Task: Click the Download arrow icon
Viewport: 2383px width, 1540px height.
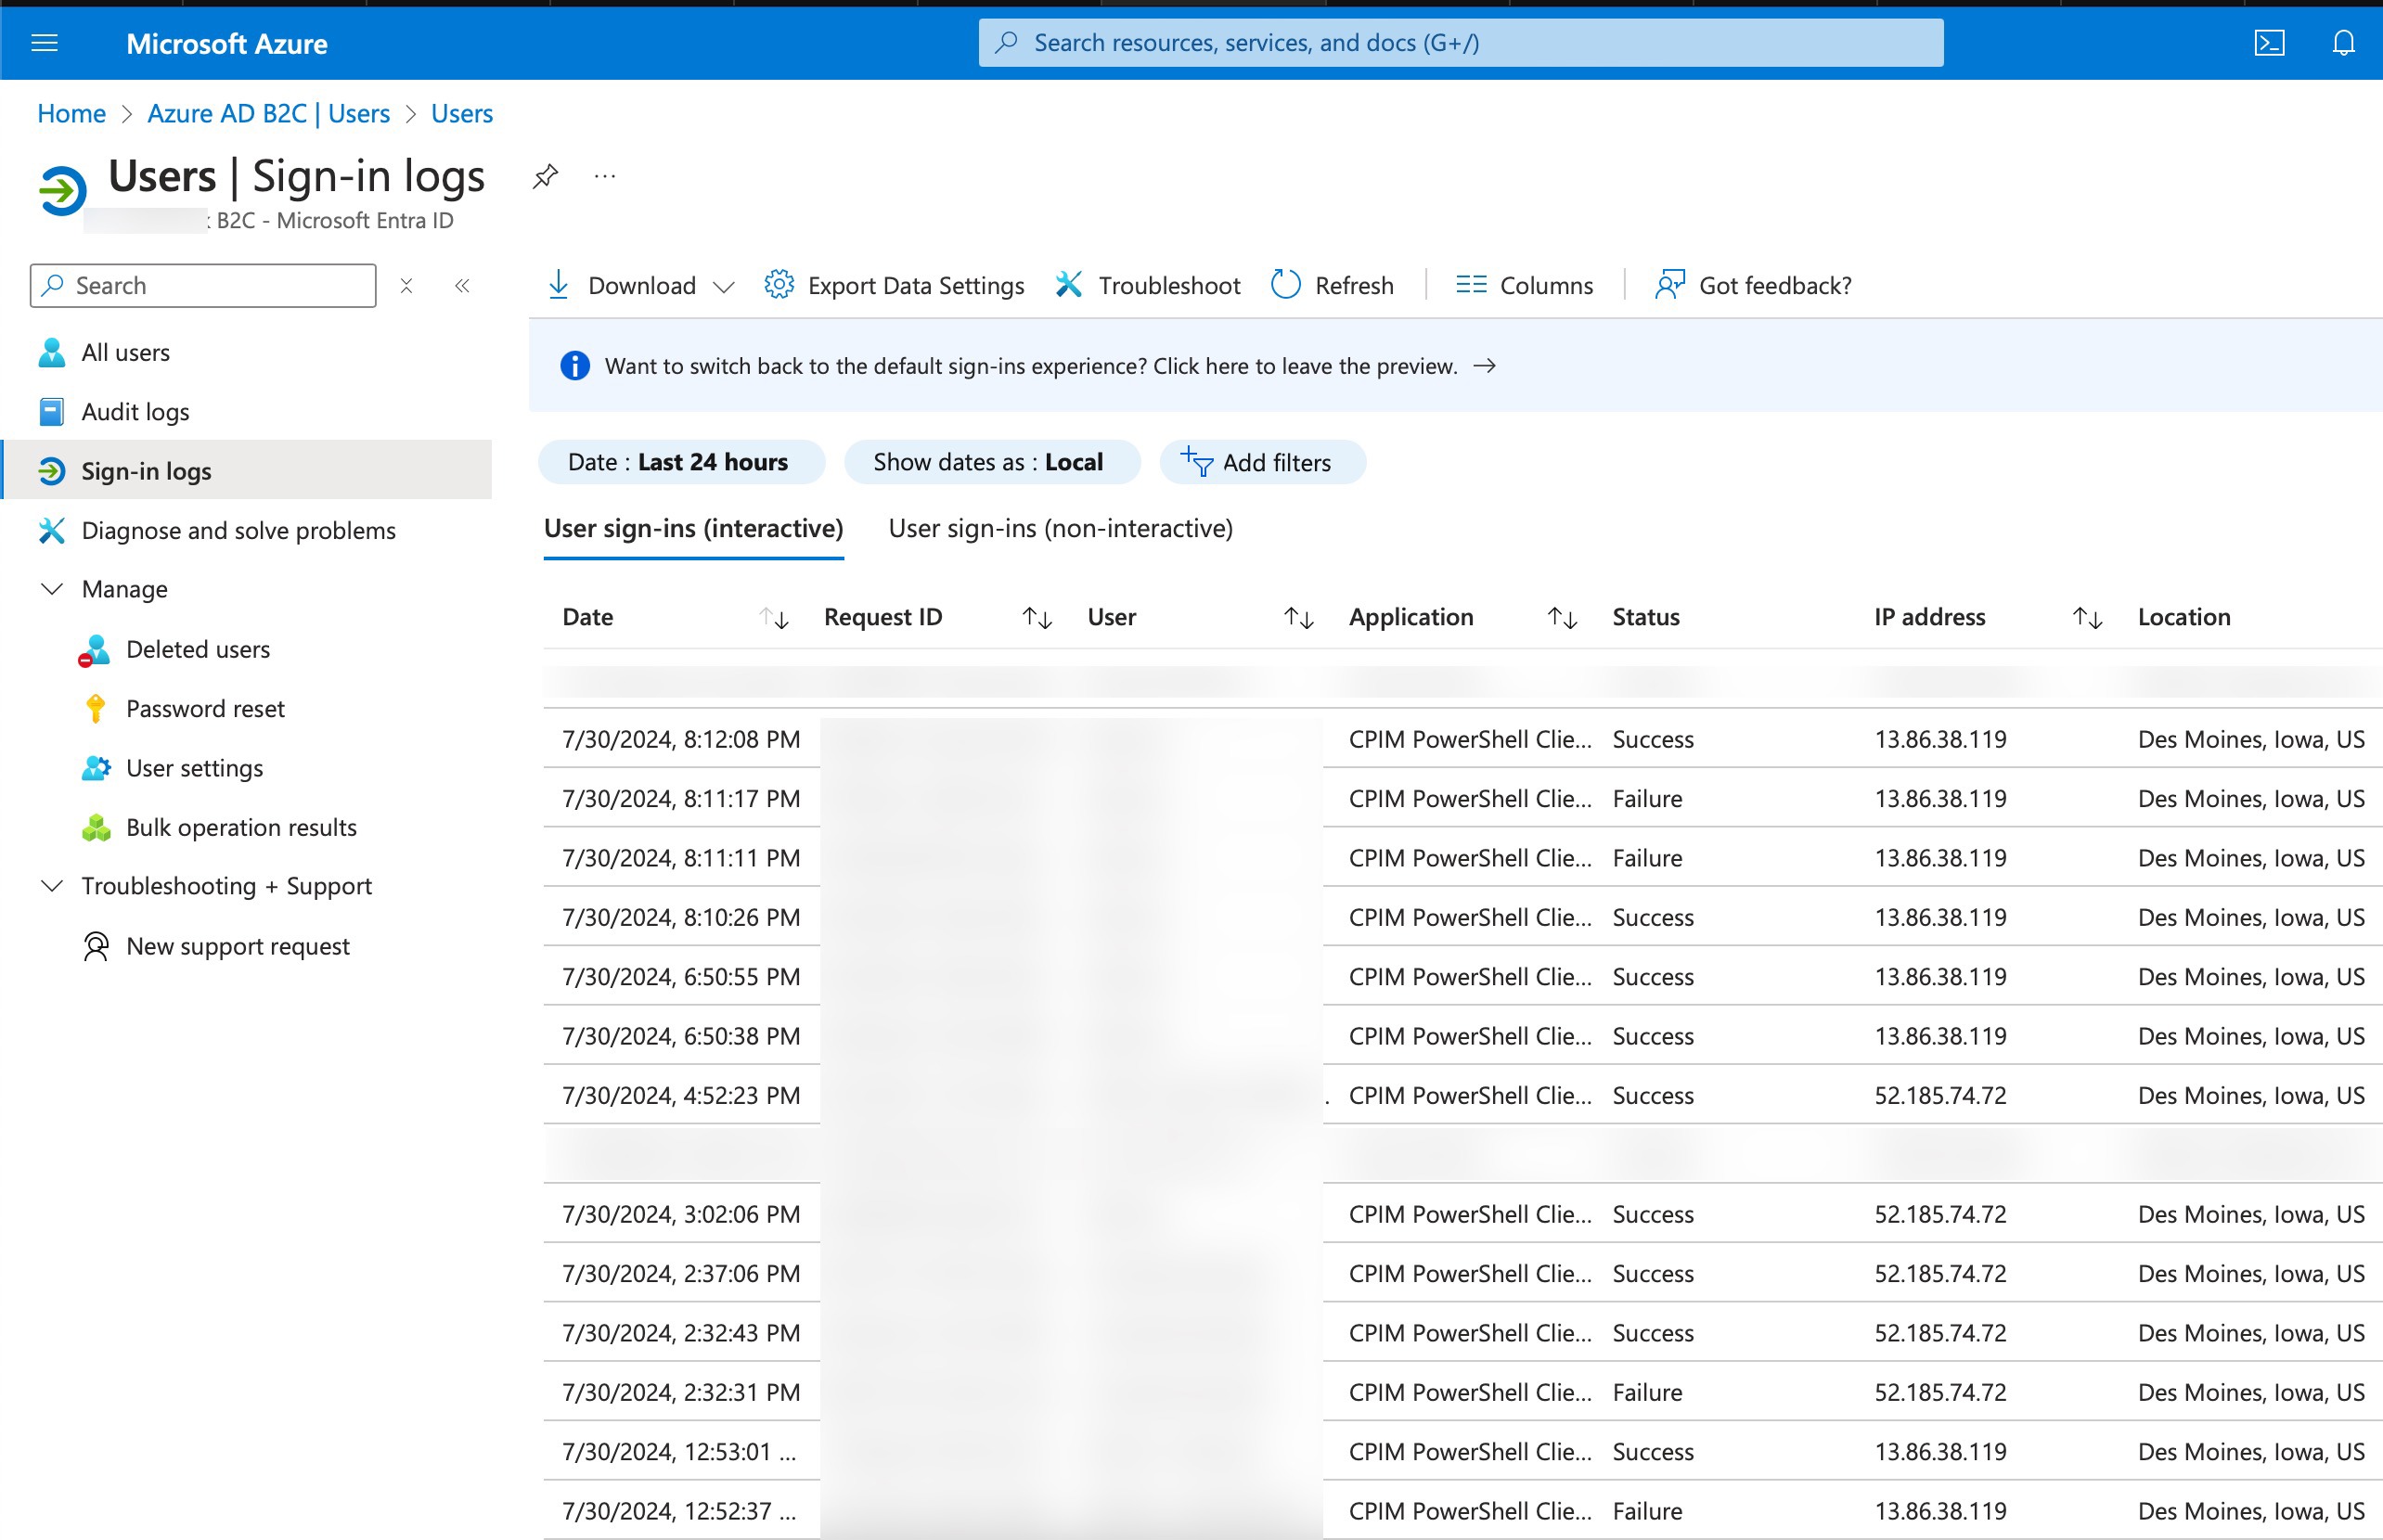Action: coord(559,285)
